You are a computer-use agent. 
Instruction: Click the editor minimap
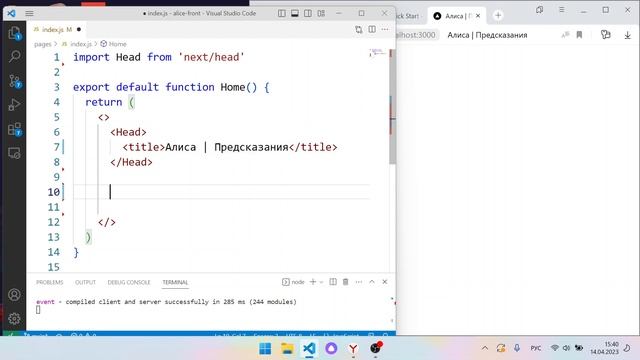pos(378,53)
